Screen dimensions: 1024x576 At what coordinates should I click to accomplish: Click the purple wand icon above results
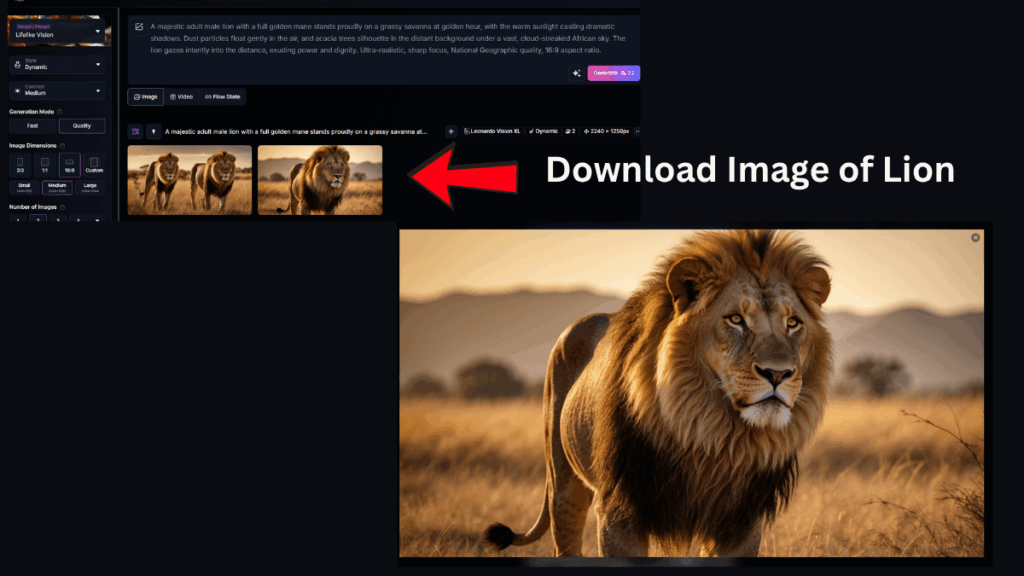pos(135,131)
